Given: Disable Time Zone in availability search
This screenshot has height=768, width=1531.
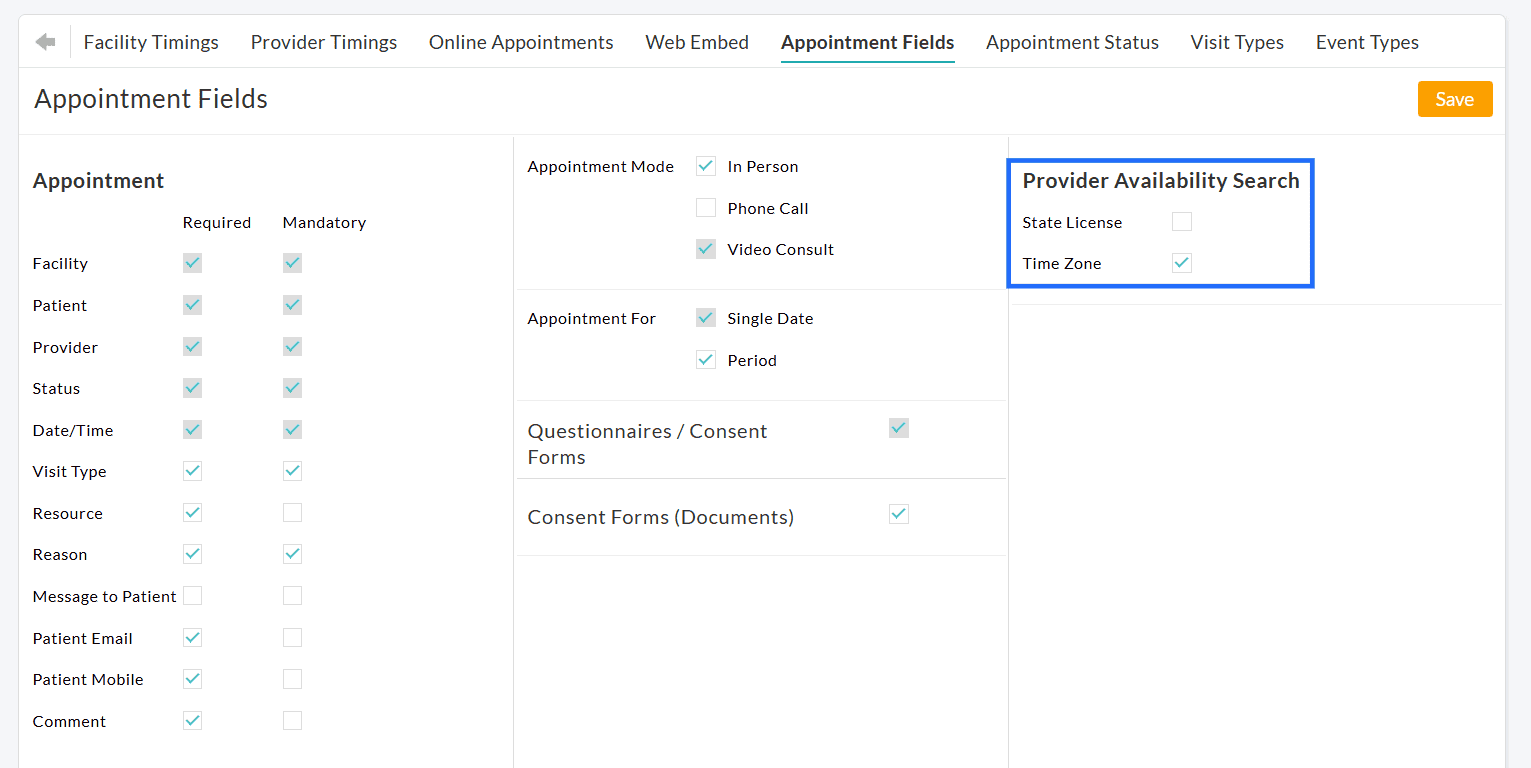Looking at the screenshot, I should [1181, 262].
